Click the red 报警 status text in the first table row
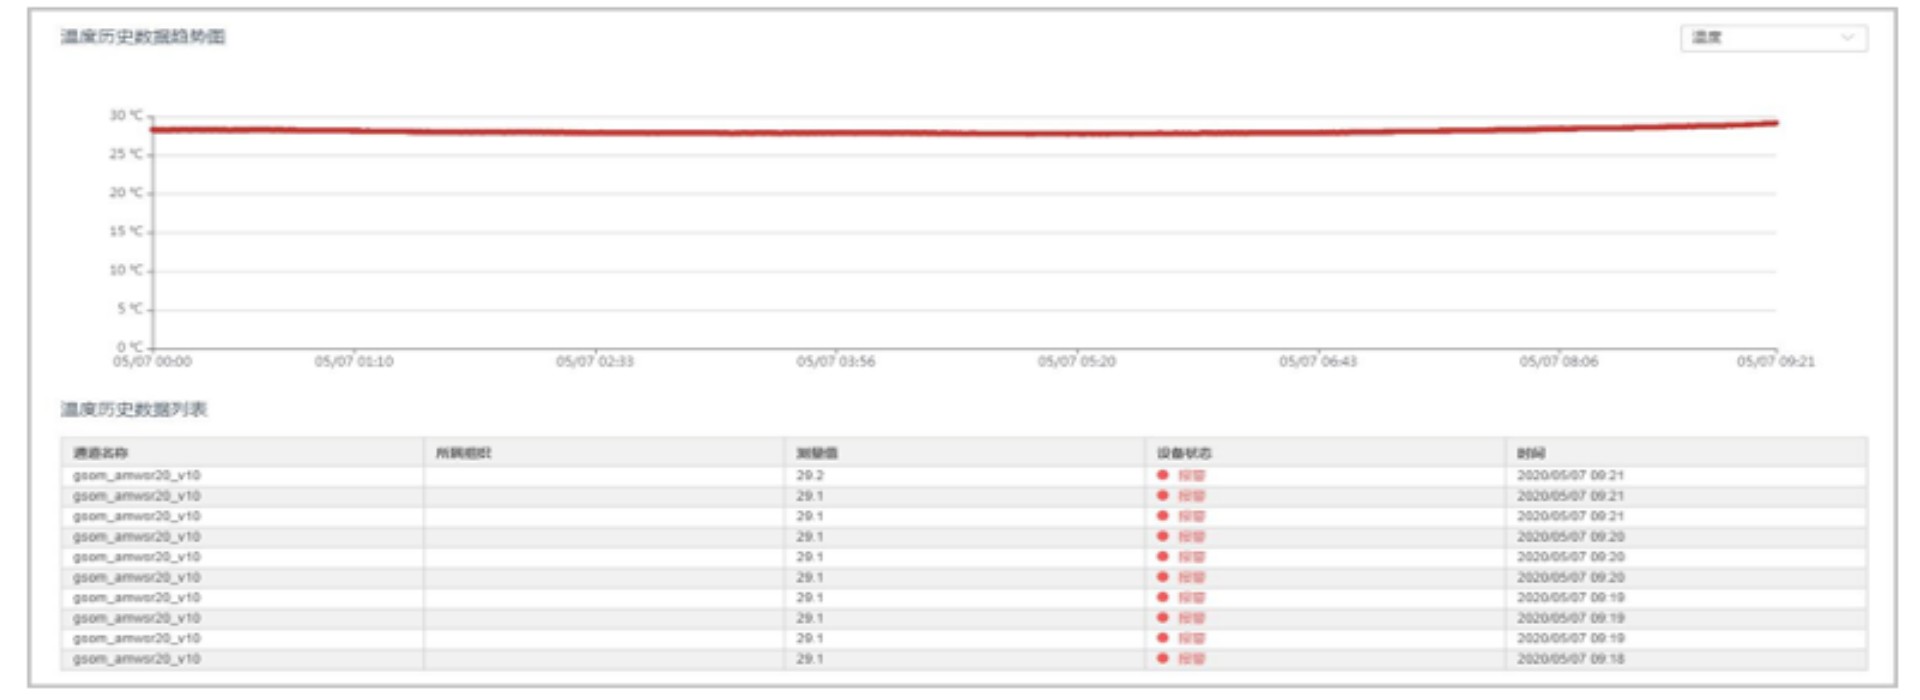 pyautogui.click(x=1191, y=476)
